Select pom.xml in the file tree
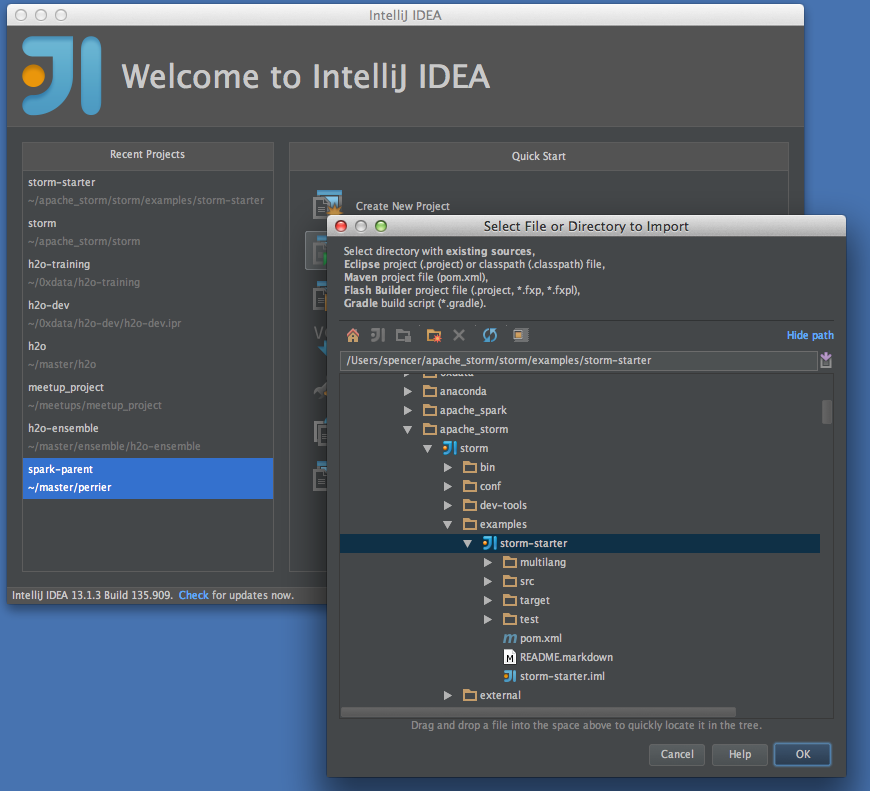This screenshot has width=870, height=791. pyautogui.click(x=540, y=638)
